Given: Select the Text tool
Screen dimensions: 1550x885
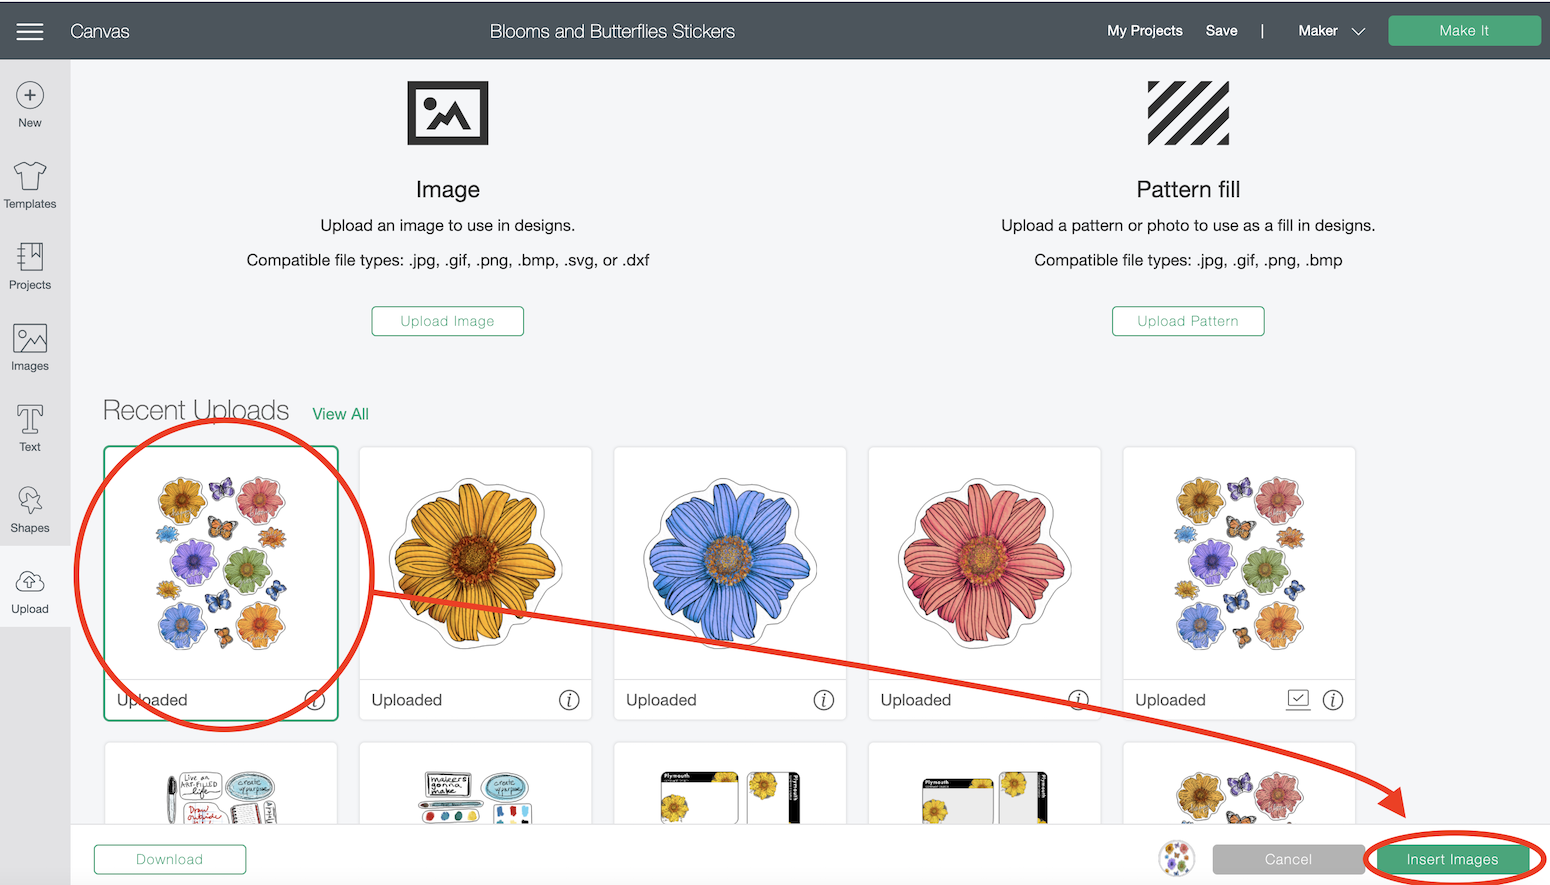Looking at the screenshot, I should pos(30,428).
